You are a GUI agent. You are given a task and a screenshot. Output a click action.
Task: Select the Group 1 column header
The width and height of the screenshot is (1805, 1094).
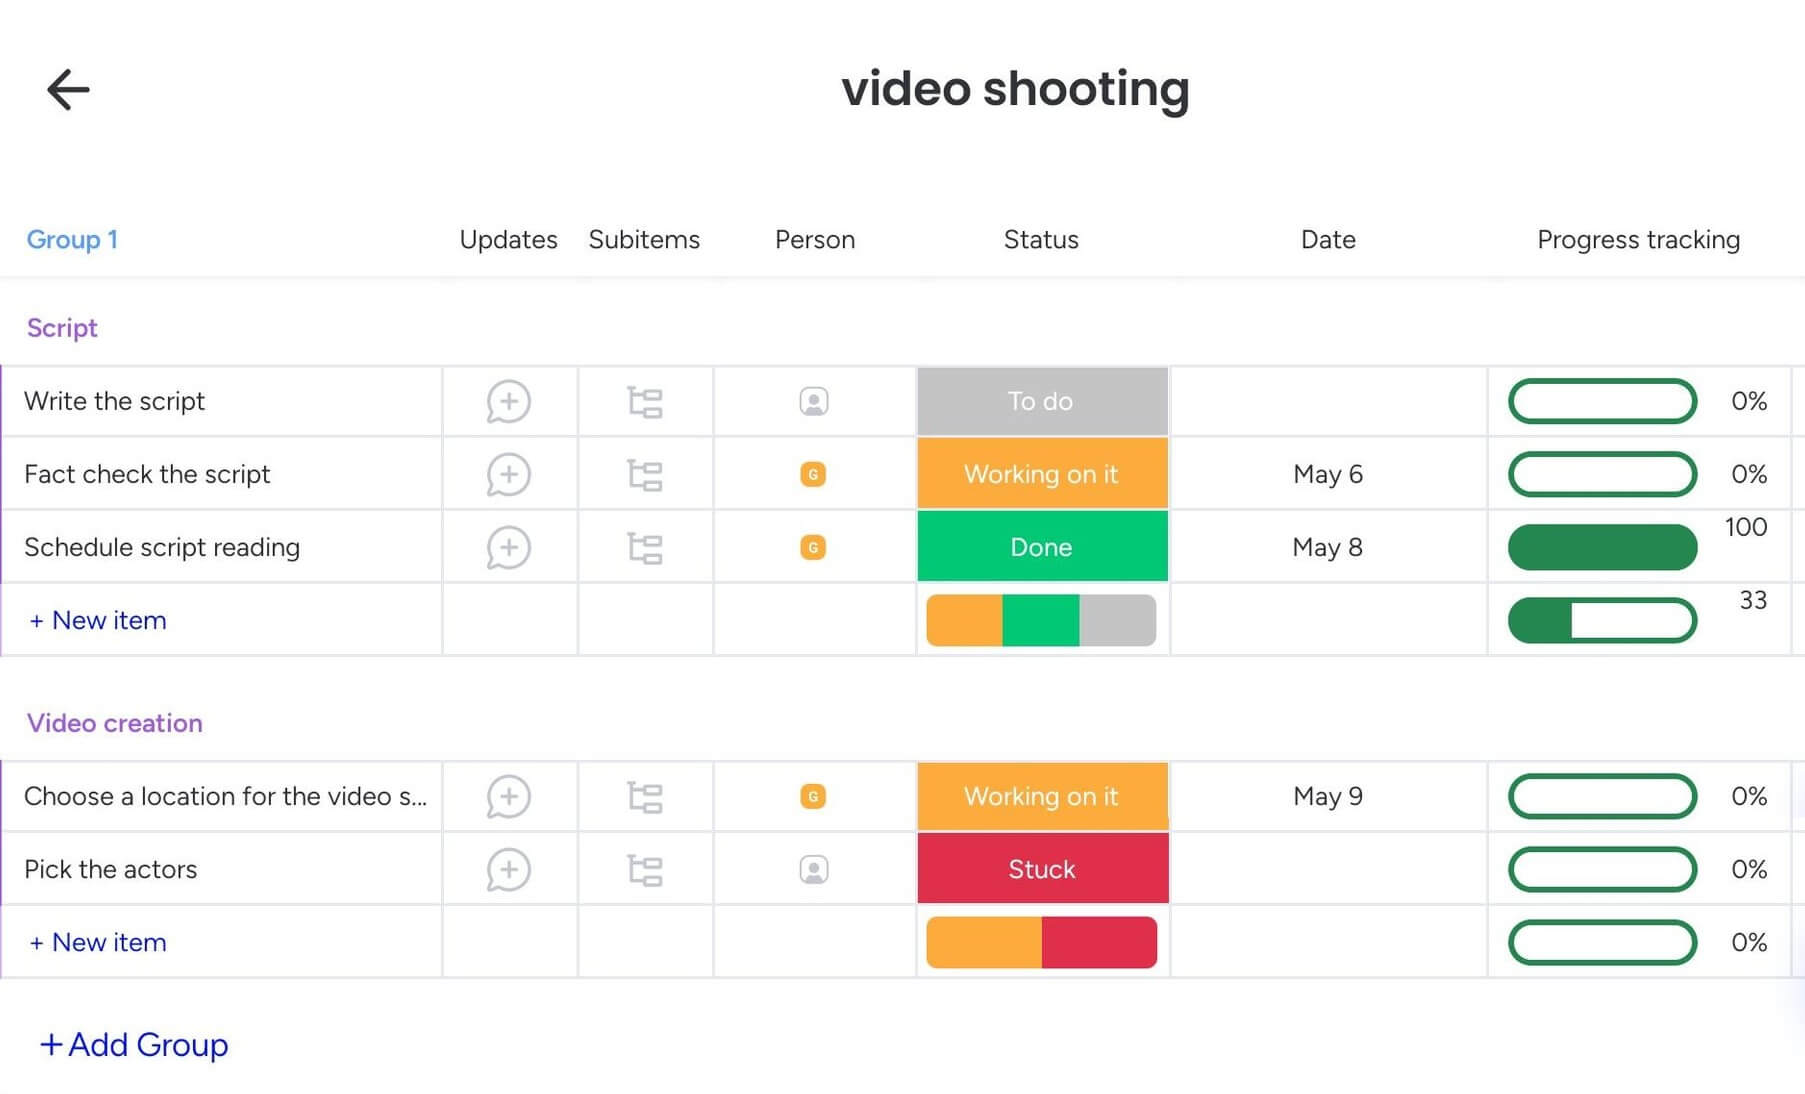point(72,240)
